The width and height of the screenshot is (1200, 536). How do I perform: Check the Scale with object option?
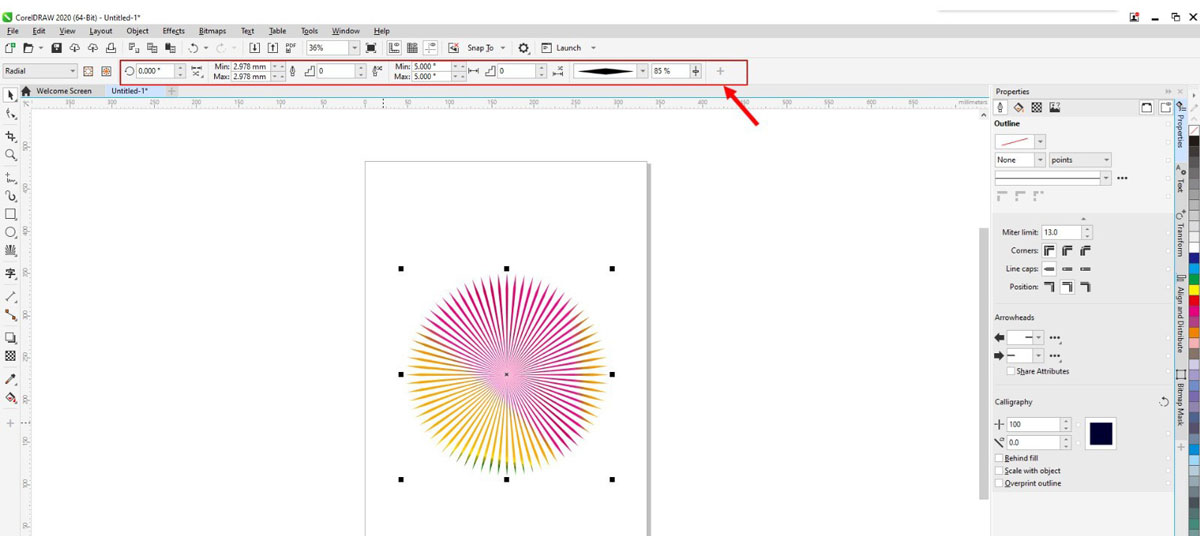[x=1000, y=470]
